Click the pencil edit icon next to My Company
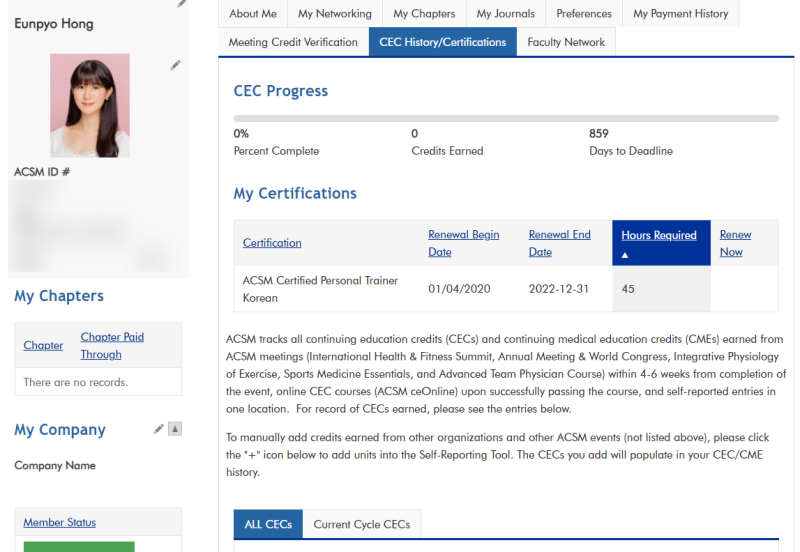This screenshot has width=800, height=552. coord(159,429)
